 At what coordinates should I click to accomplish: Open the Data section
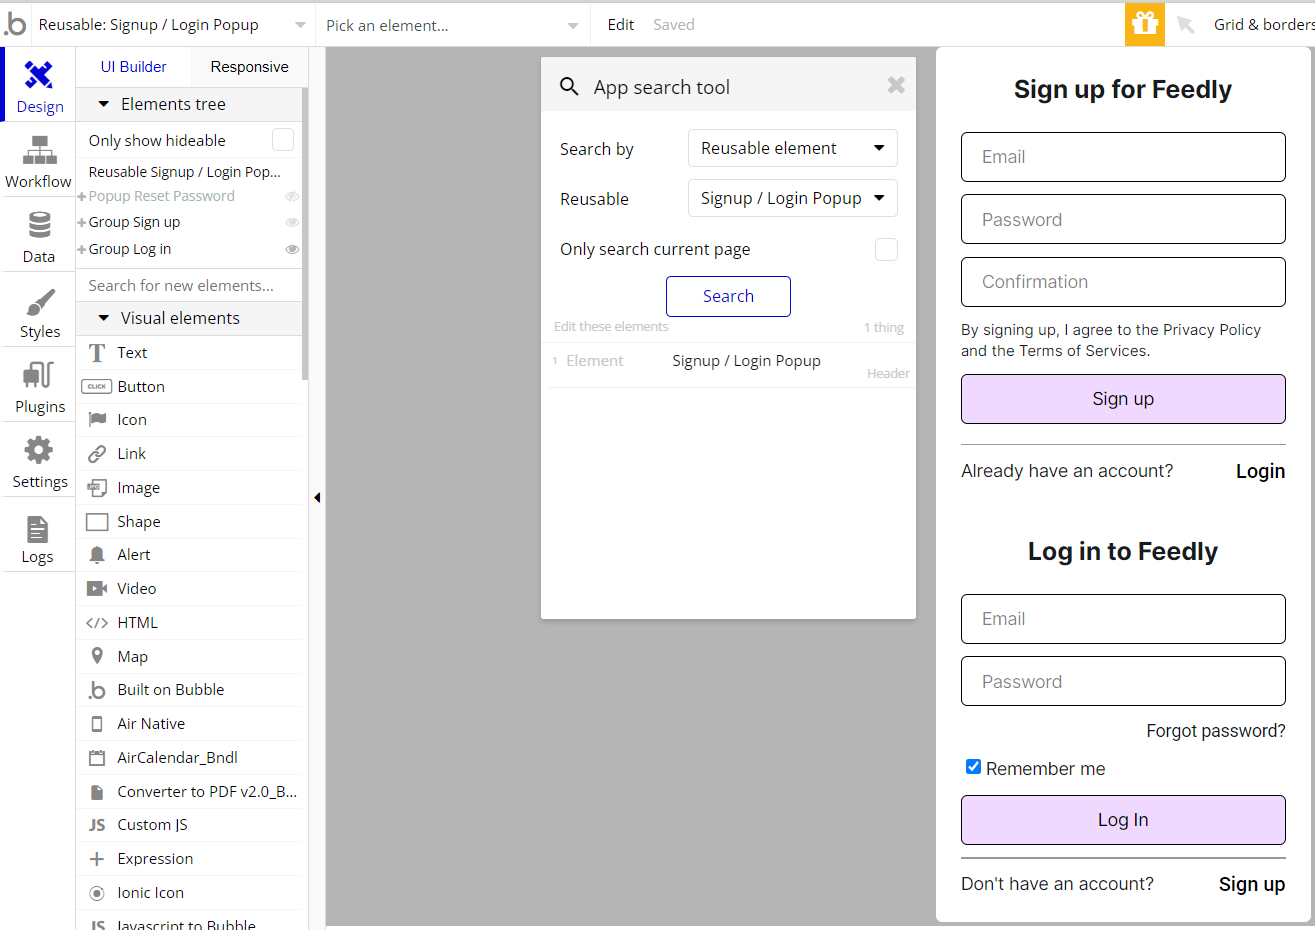pyautogui.click(x=38, y=235)
